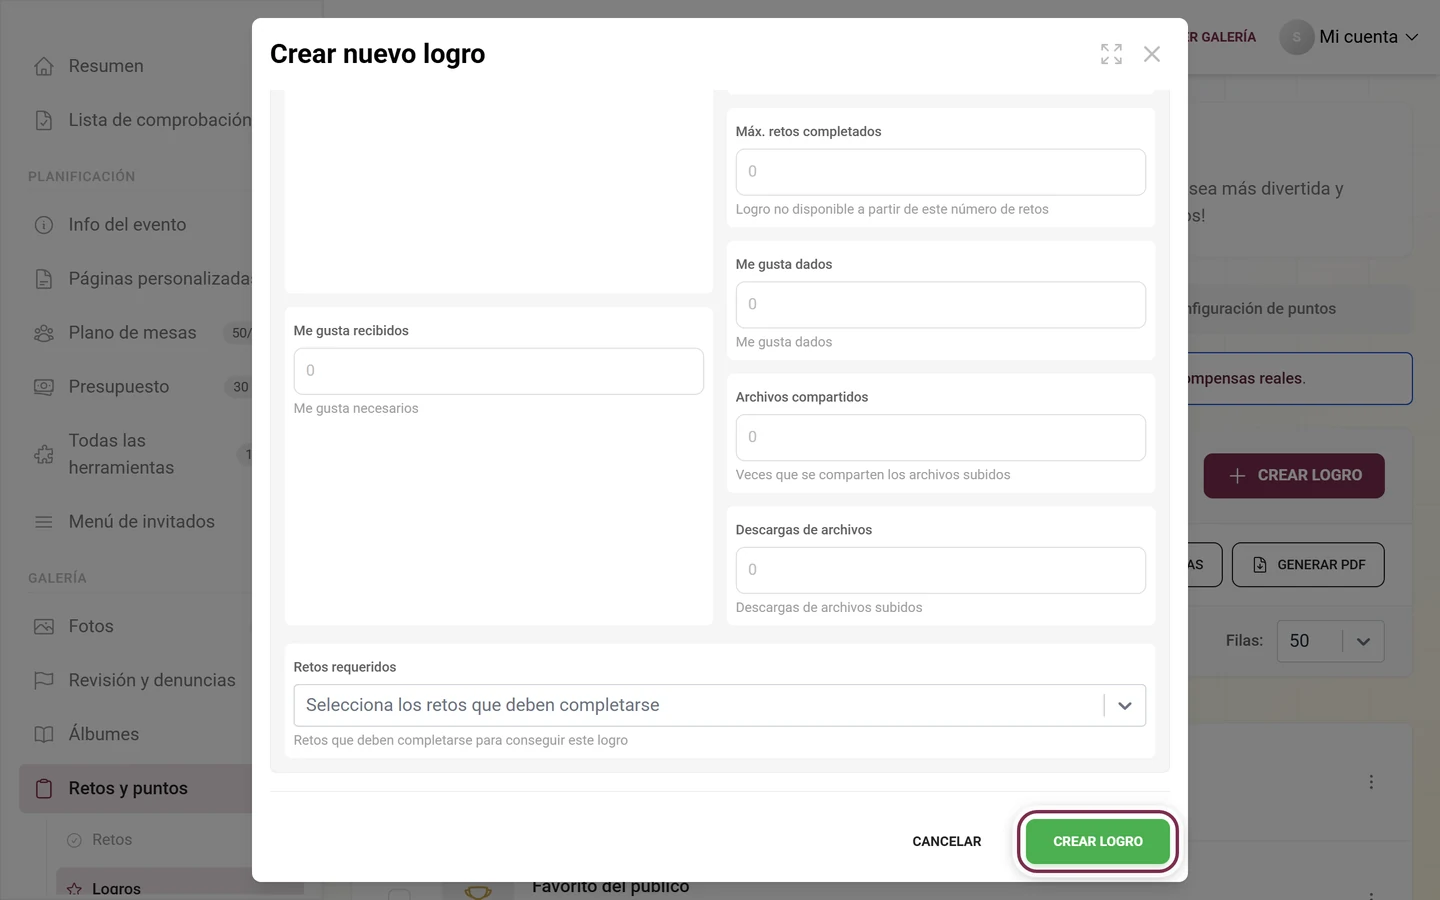
Task: Select the Retos requeridos challenges combo box
Action: click(720, 706)
